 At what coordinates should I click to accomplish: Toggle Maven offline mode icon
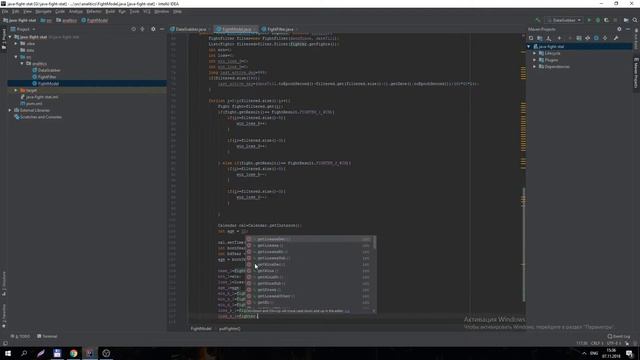point(587,38)
